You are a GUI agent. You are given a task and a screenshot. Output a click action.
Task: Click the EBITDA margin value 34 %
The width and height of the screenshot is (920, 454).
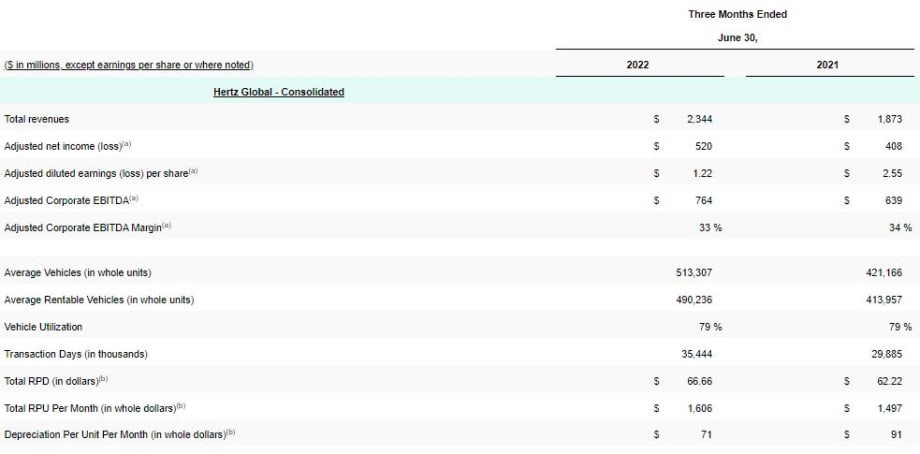point(901,228)
